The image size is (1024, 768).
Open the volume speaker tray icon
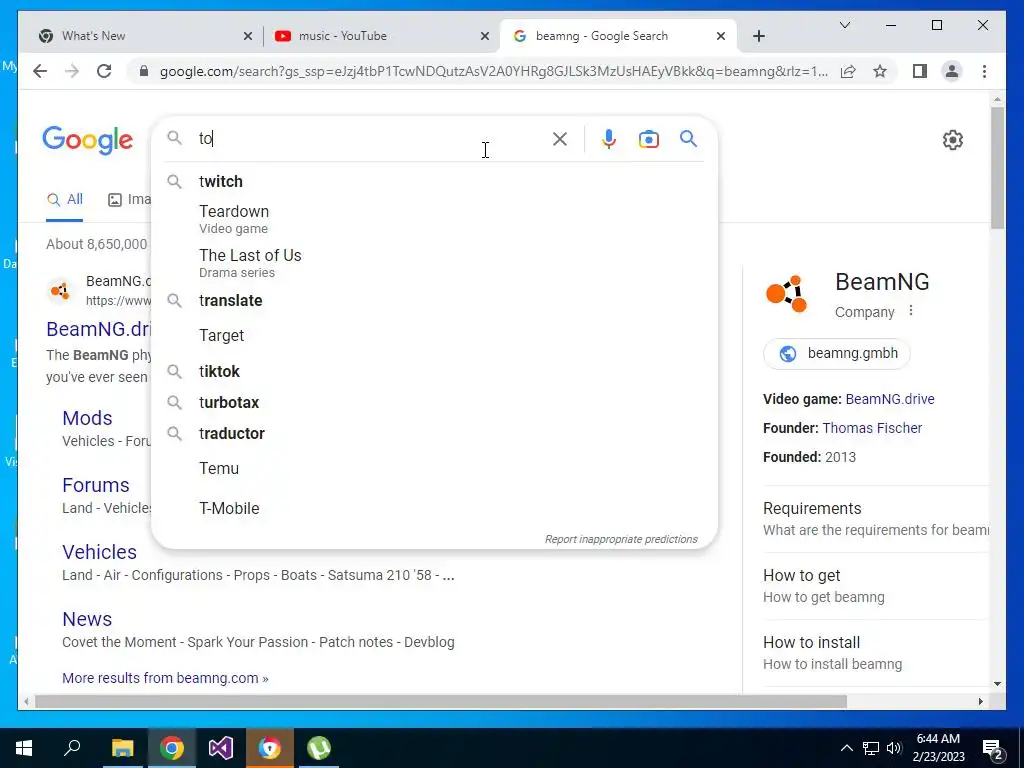coord(894,748)
